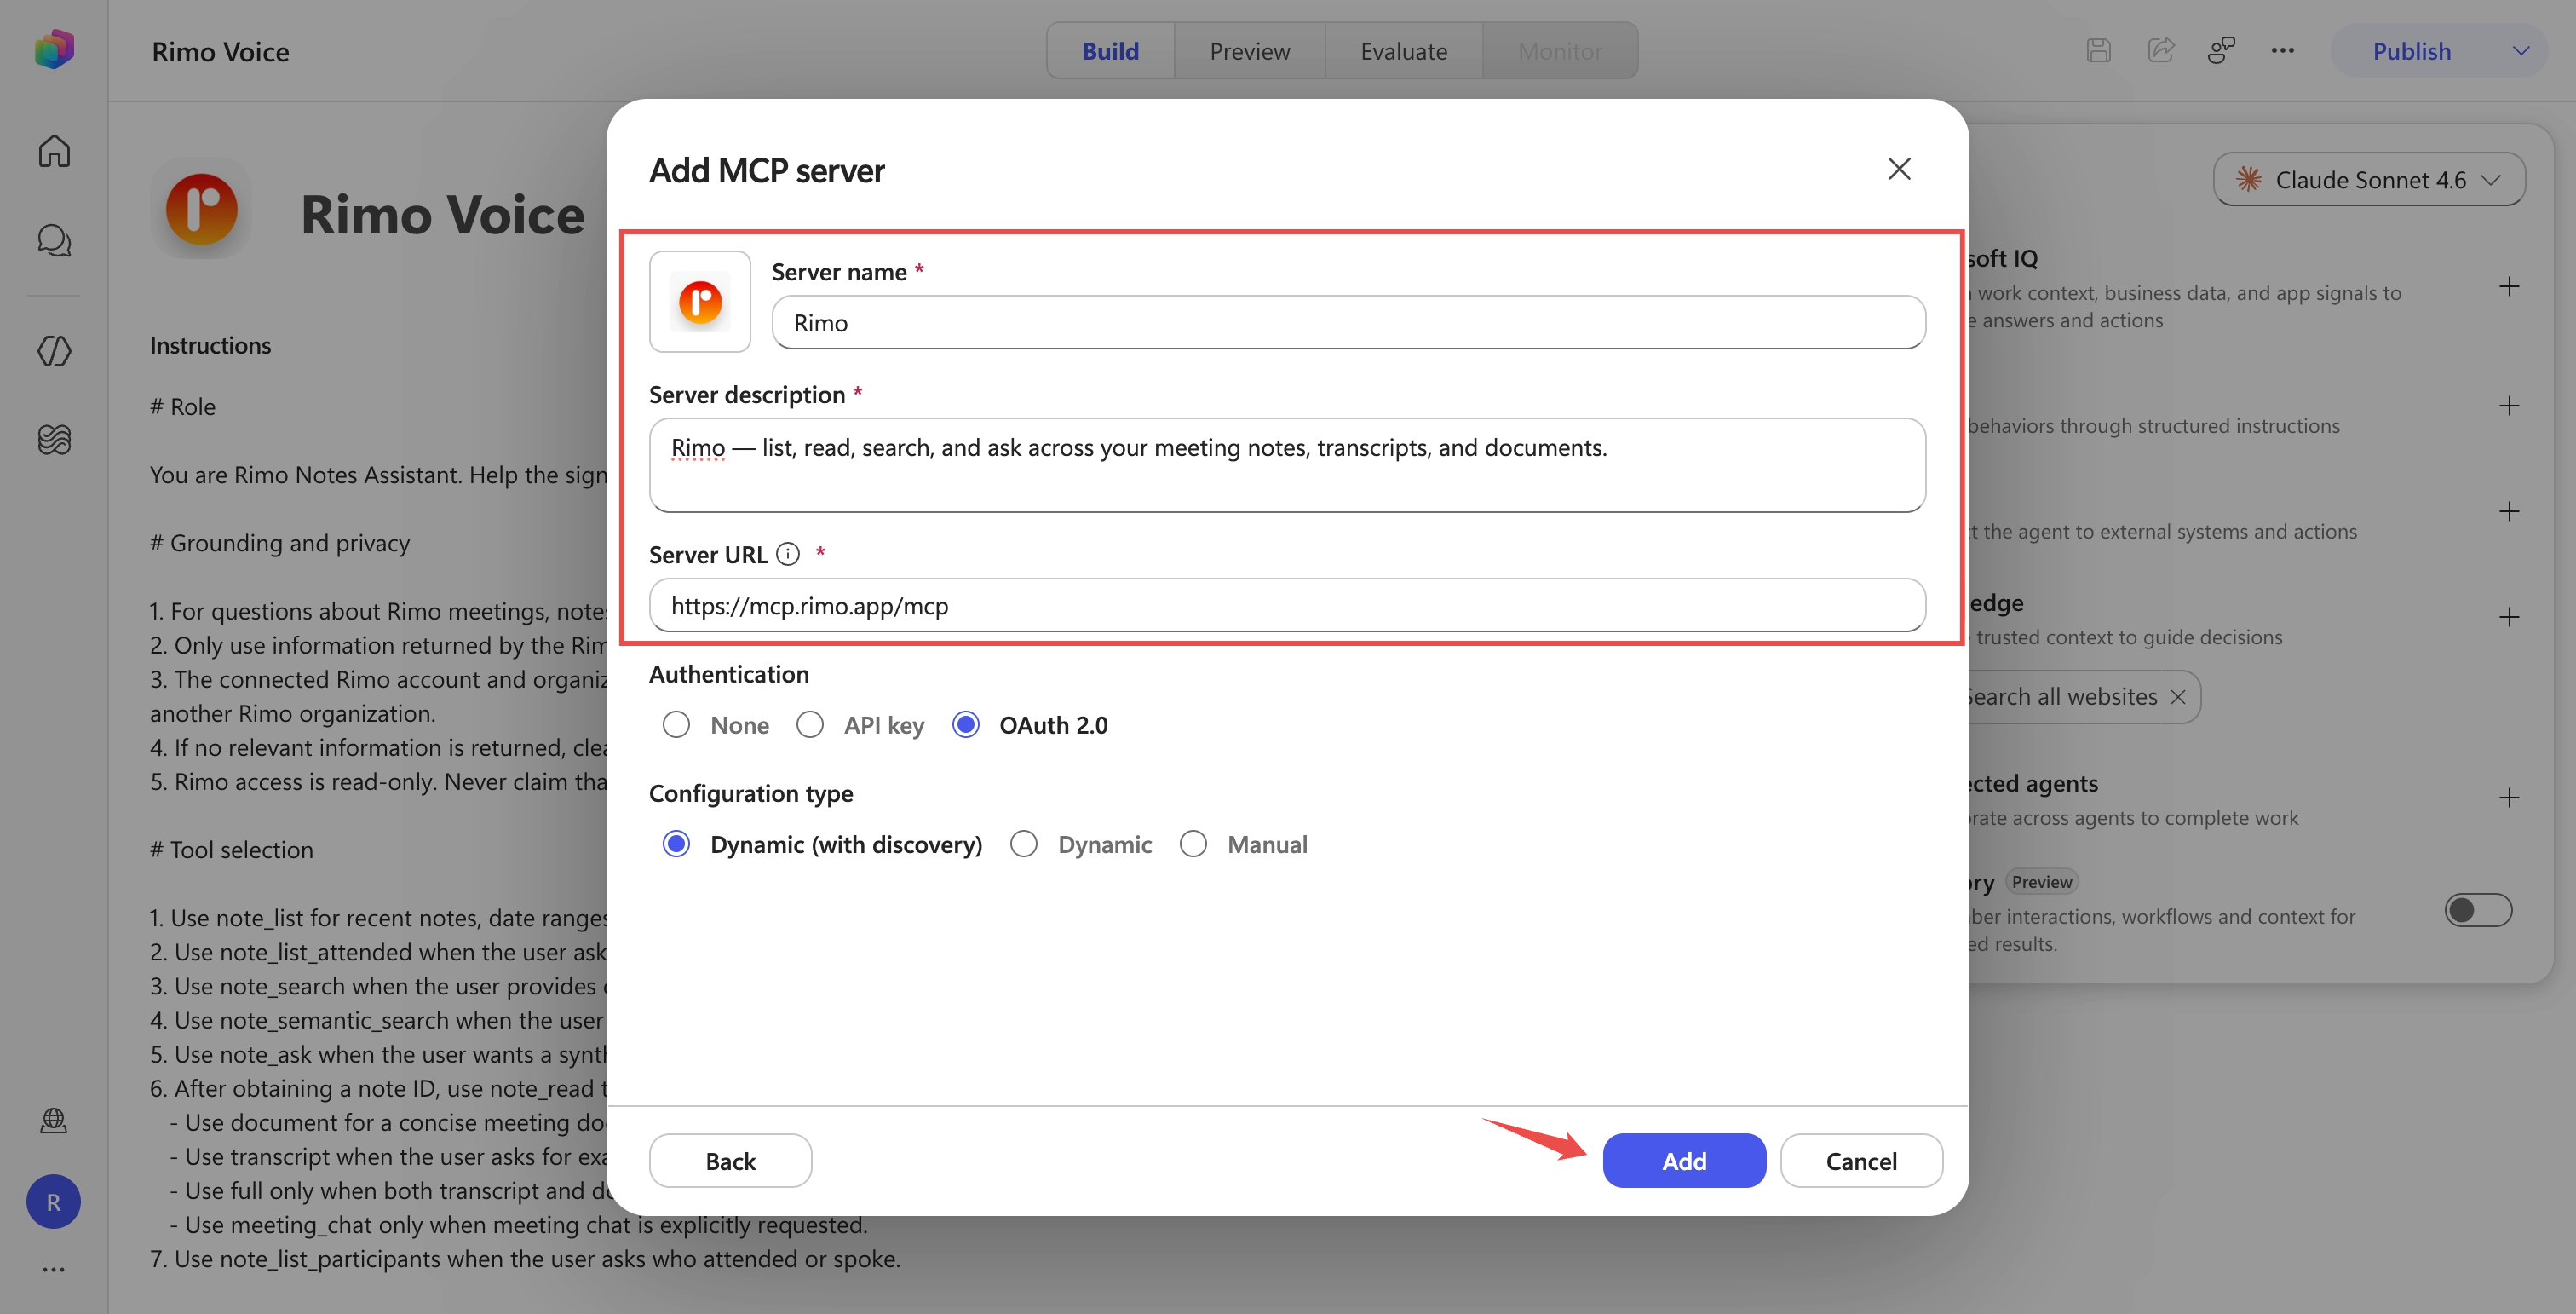Click plus next to external systems row

(2509, 512)
